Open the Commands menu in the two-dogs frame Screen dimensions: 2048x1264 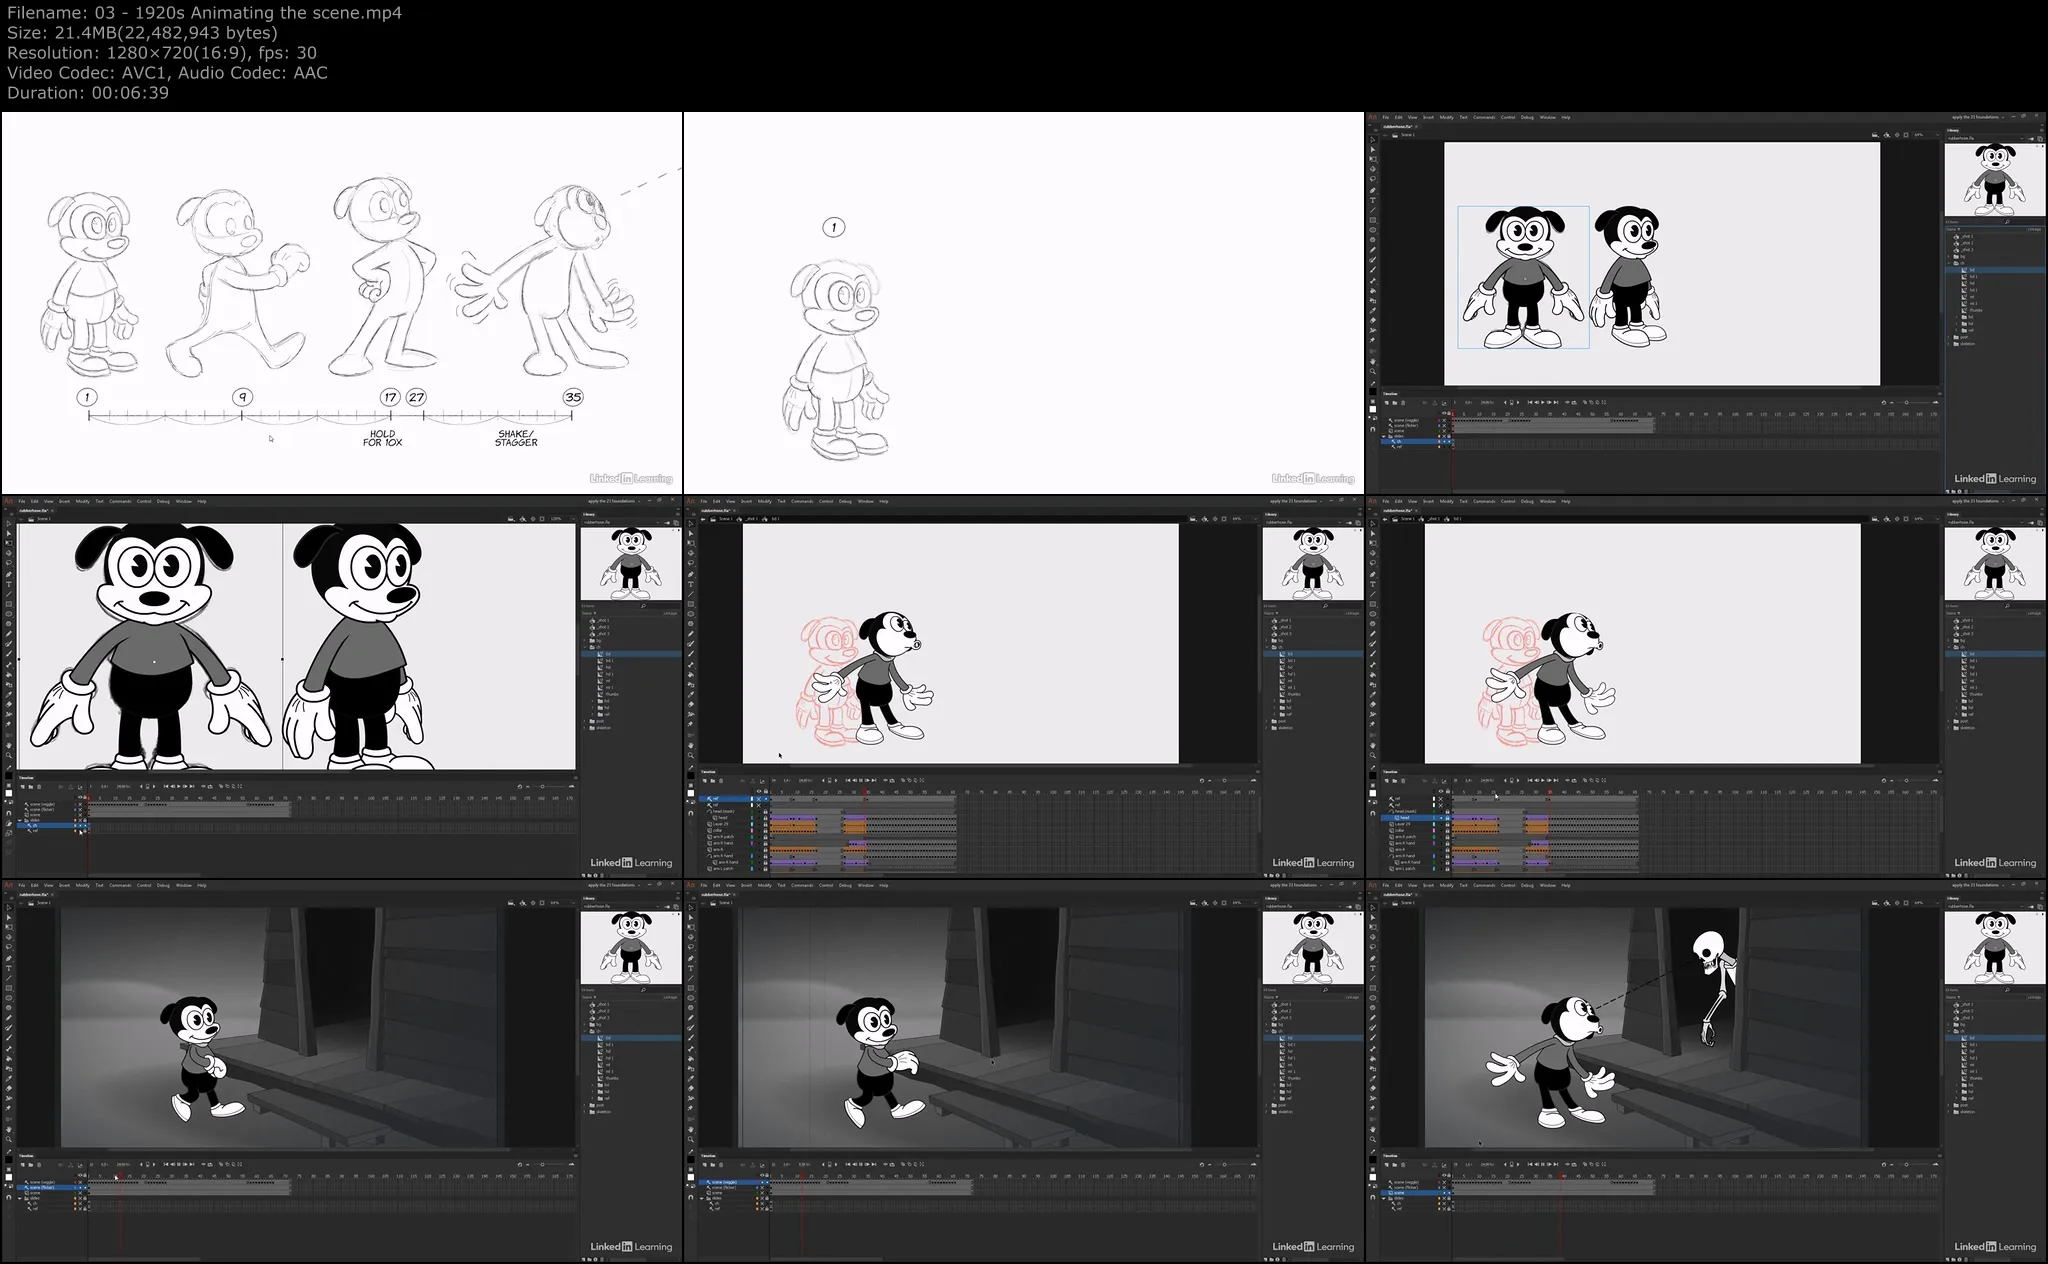click(1484, 117)
